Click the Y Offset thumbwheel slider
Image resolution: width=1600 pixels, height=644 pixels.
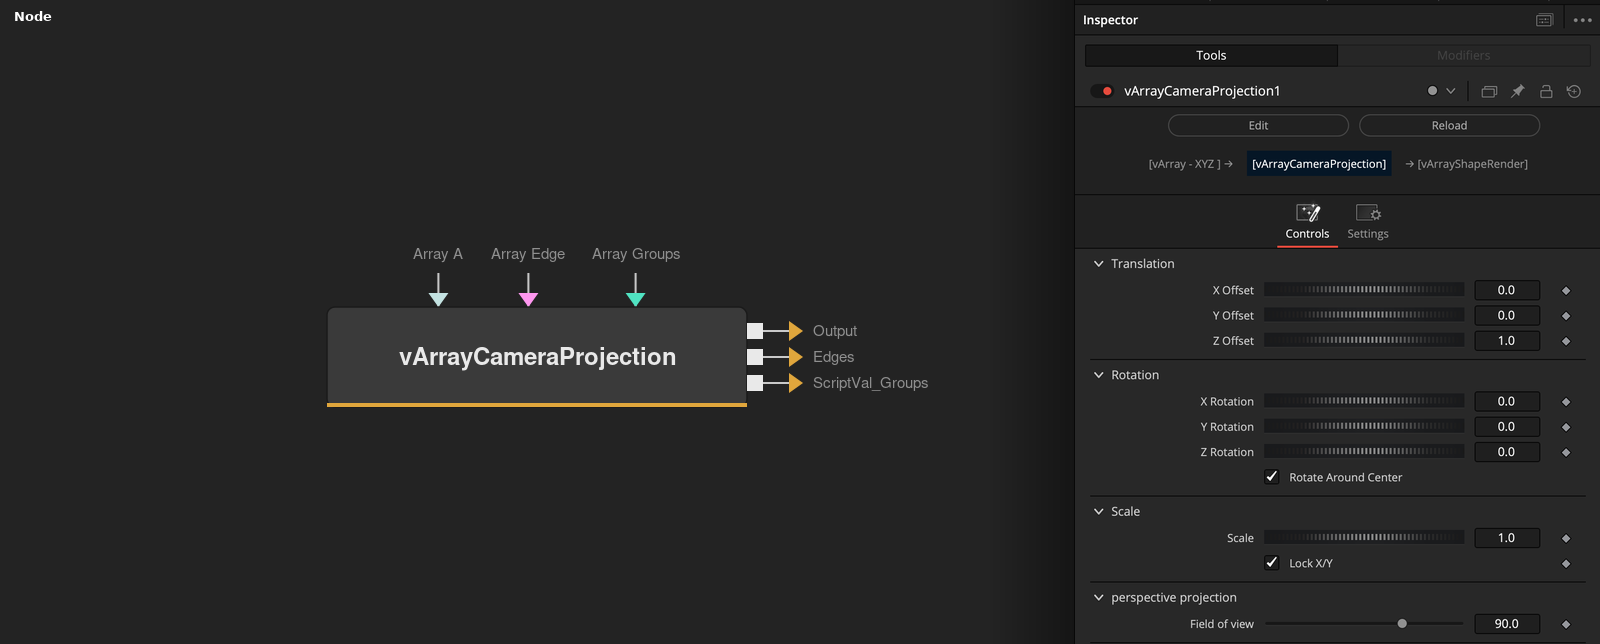1364,315
